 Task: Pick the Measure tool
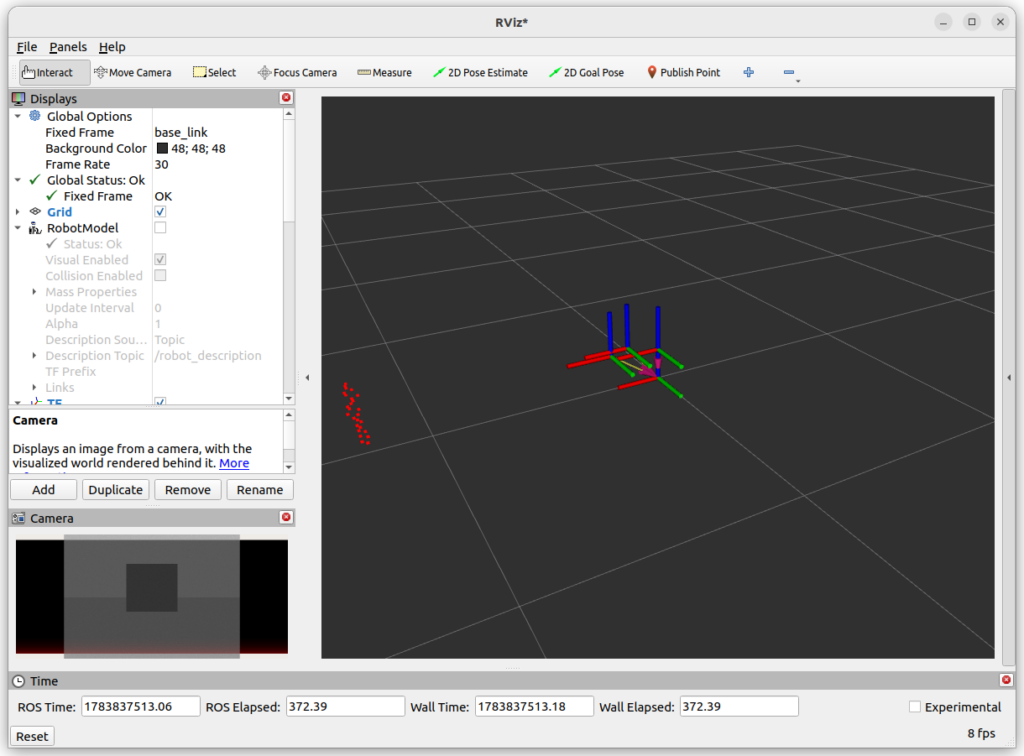coord(384,72)
